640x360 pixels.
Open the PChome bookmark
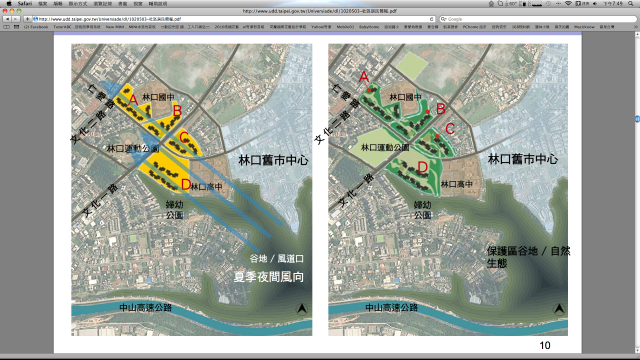(474, 27)
